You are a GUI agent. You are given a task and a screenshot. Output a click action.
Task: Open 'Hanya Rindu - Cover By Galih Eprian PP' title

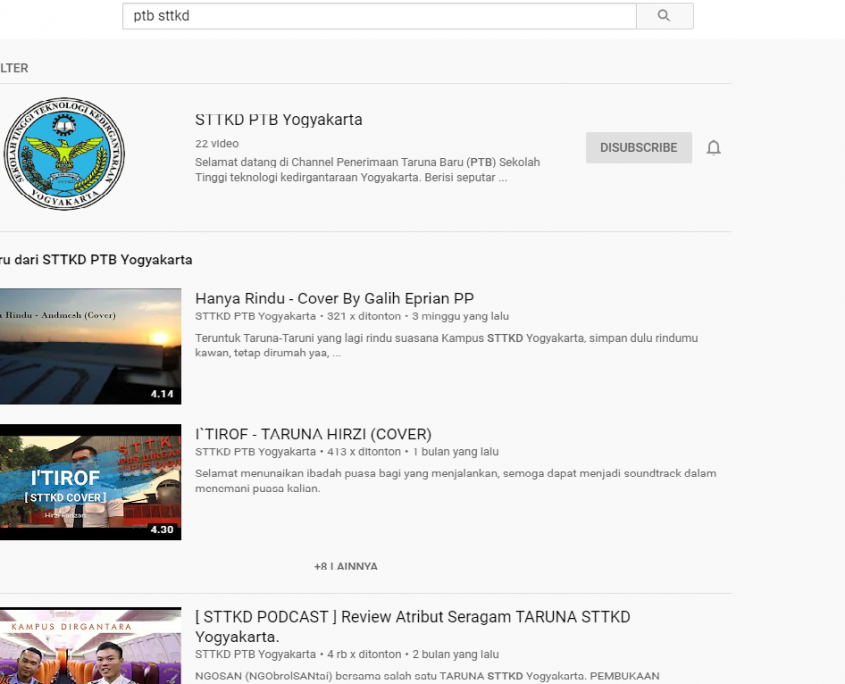(x=334, y=298)
